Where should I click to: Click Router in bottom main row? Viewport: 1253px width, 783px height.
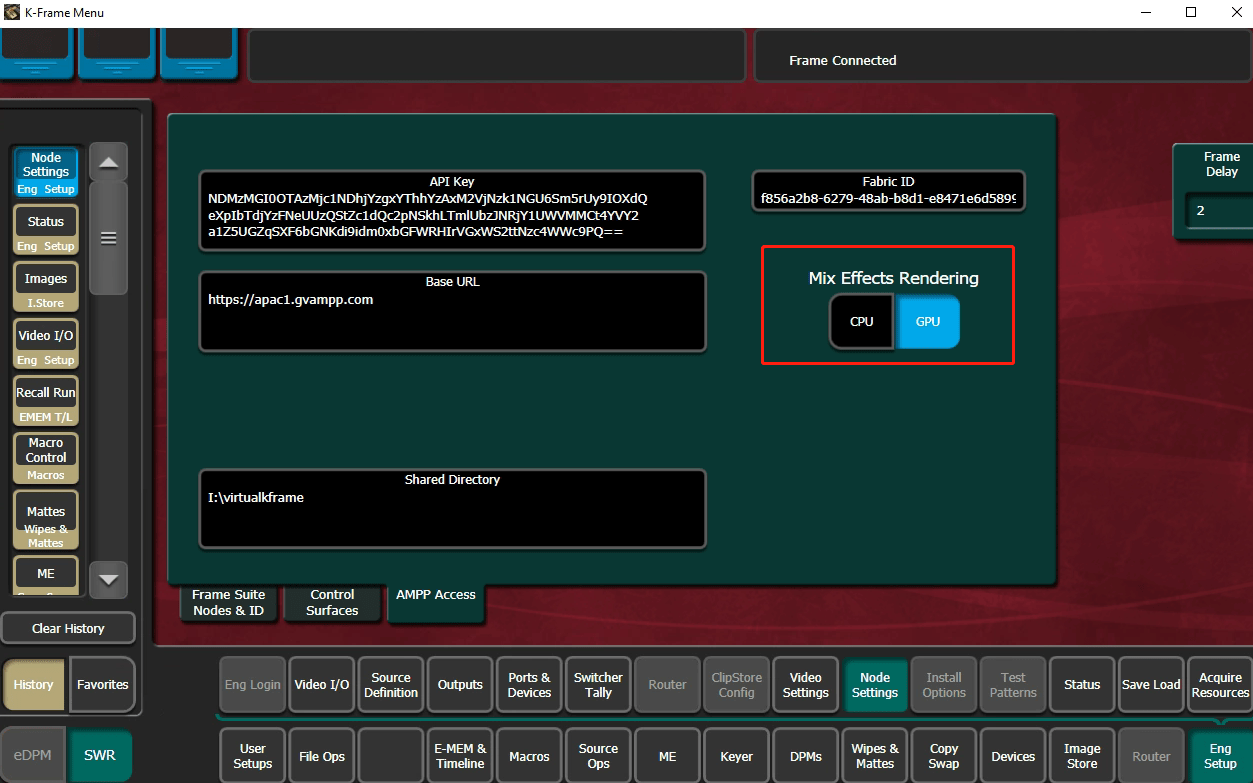[1151, 756]
